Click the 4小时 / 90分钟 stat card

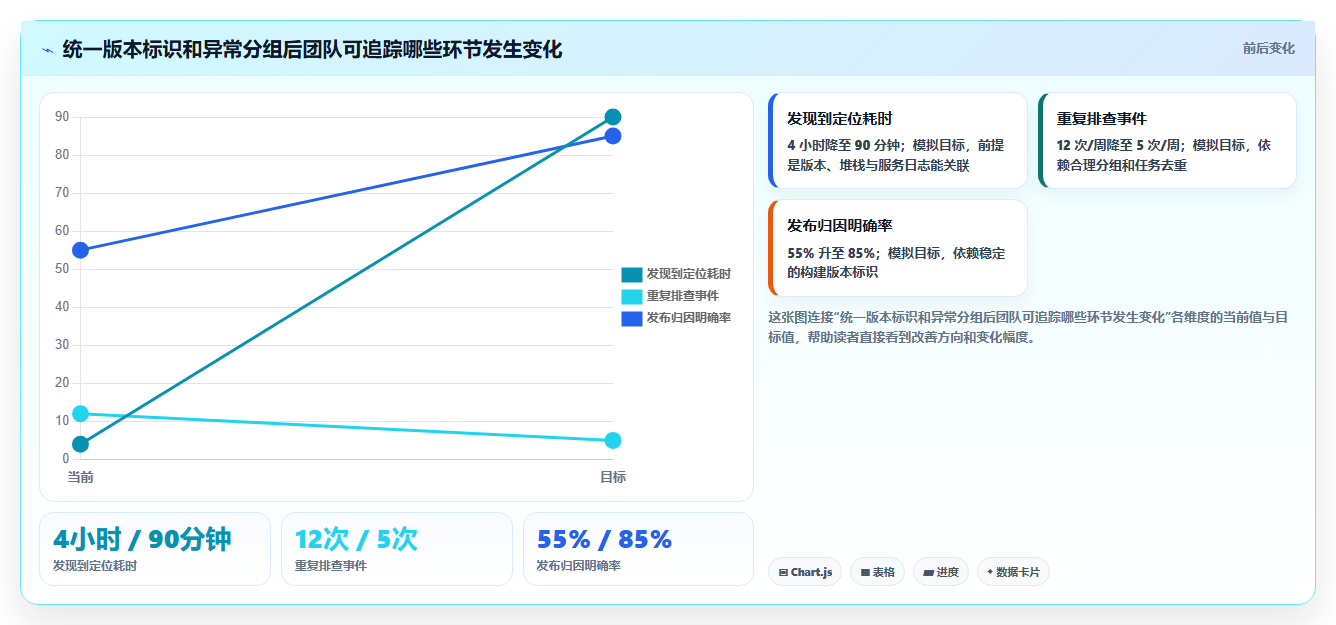155,549
